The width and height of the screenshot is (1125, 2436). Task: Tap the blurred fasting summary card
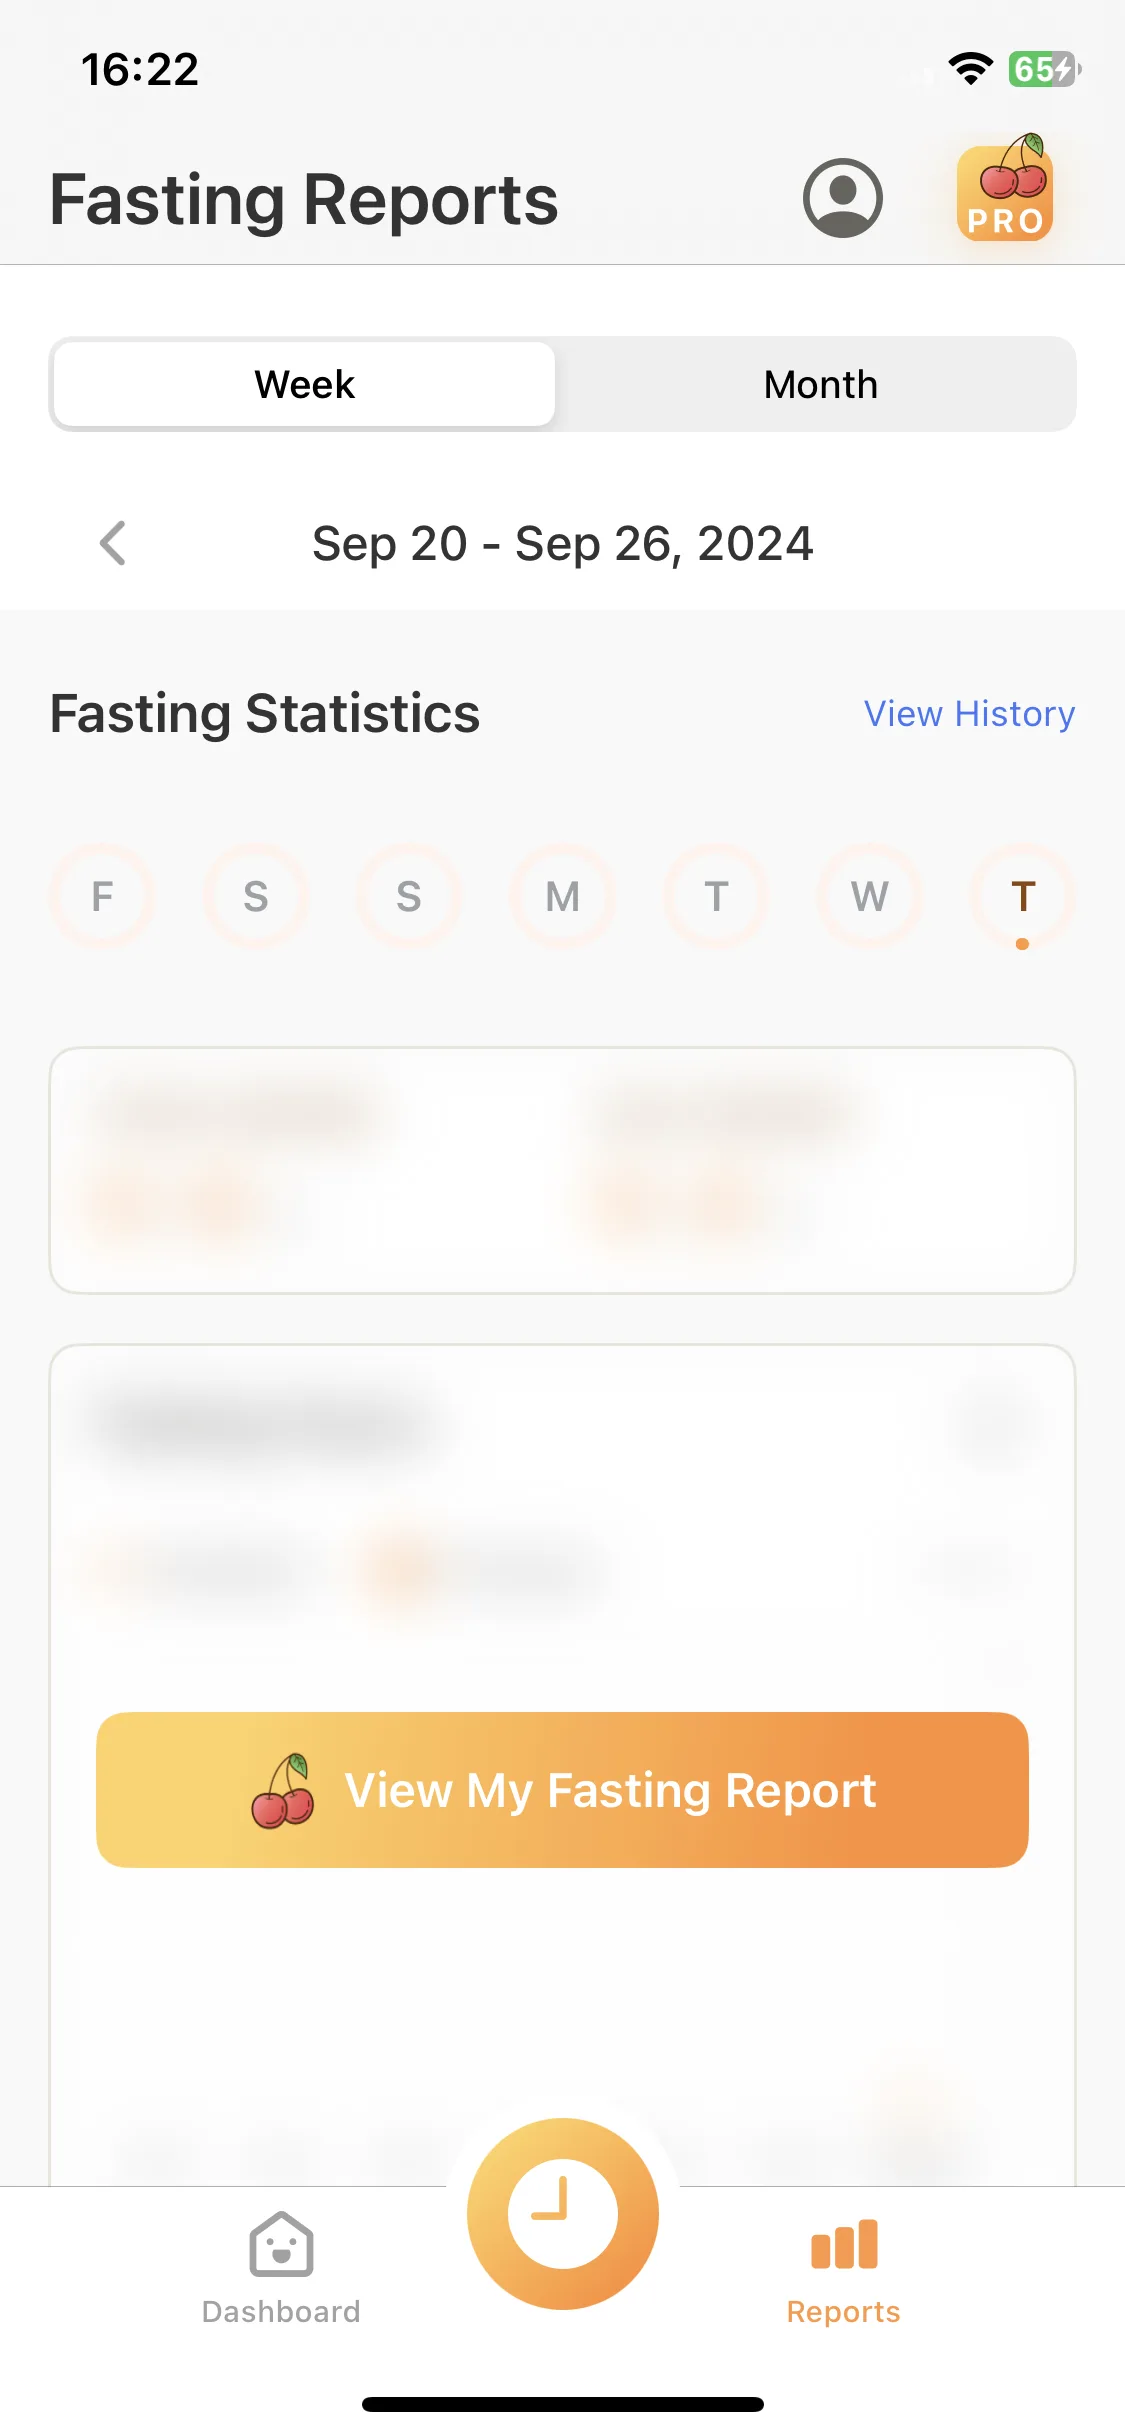(562, 1170)
